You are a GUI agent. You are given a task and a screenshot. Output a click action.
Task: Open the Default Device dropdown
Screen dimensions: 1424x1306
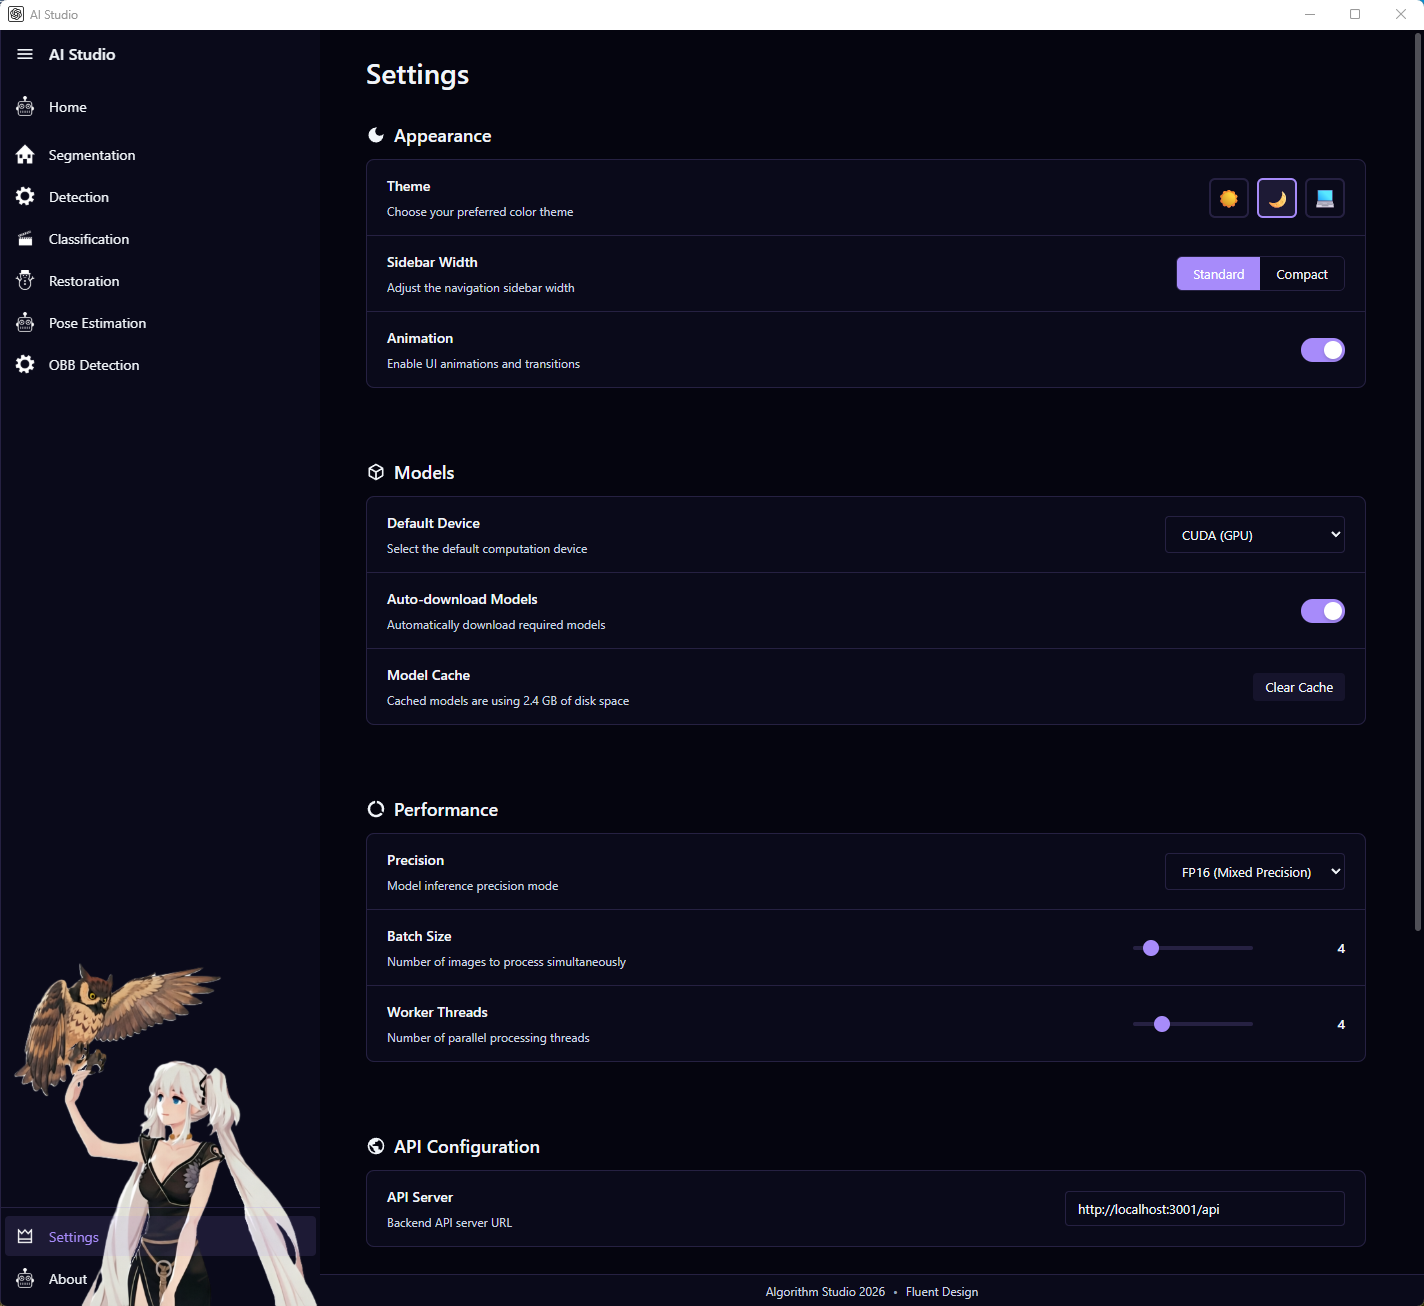click(1254, 535)
